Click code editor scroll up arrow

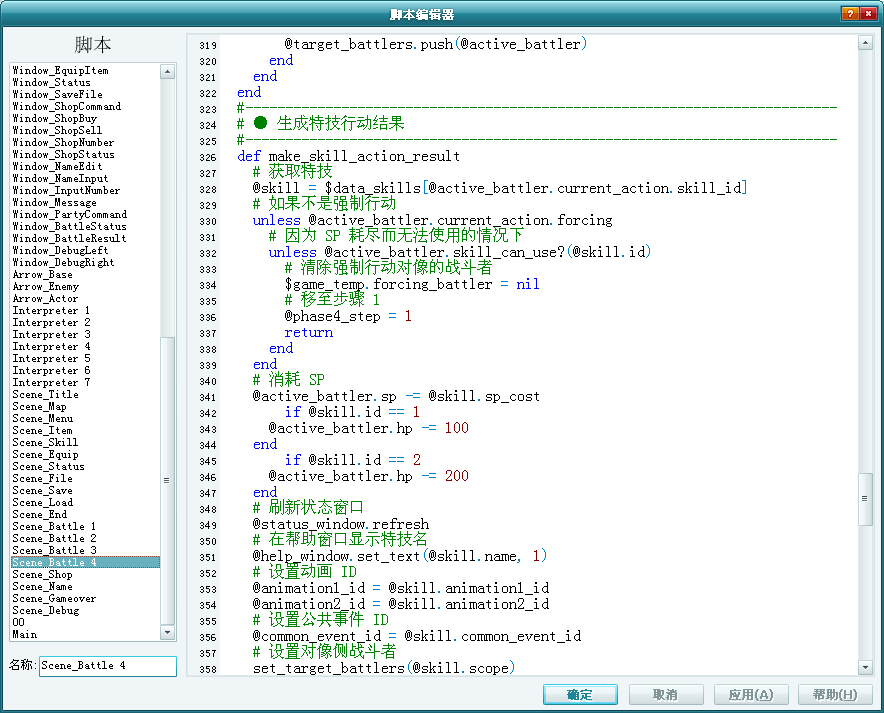865,43
